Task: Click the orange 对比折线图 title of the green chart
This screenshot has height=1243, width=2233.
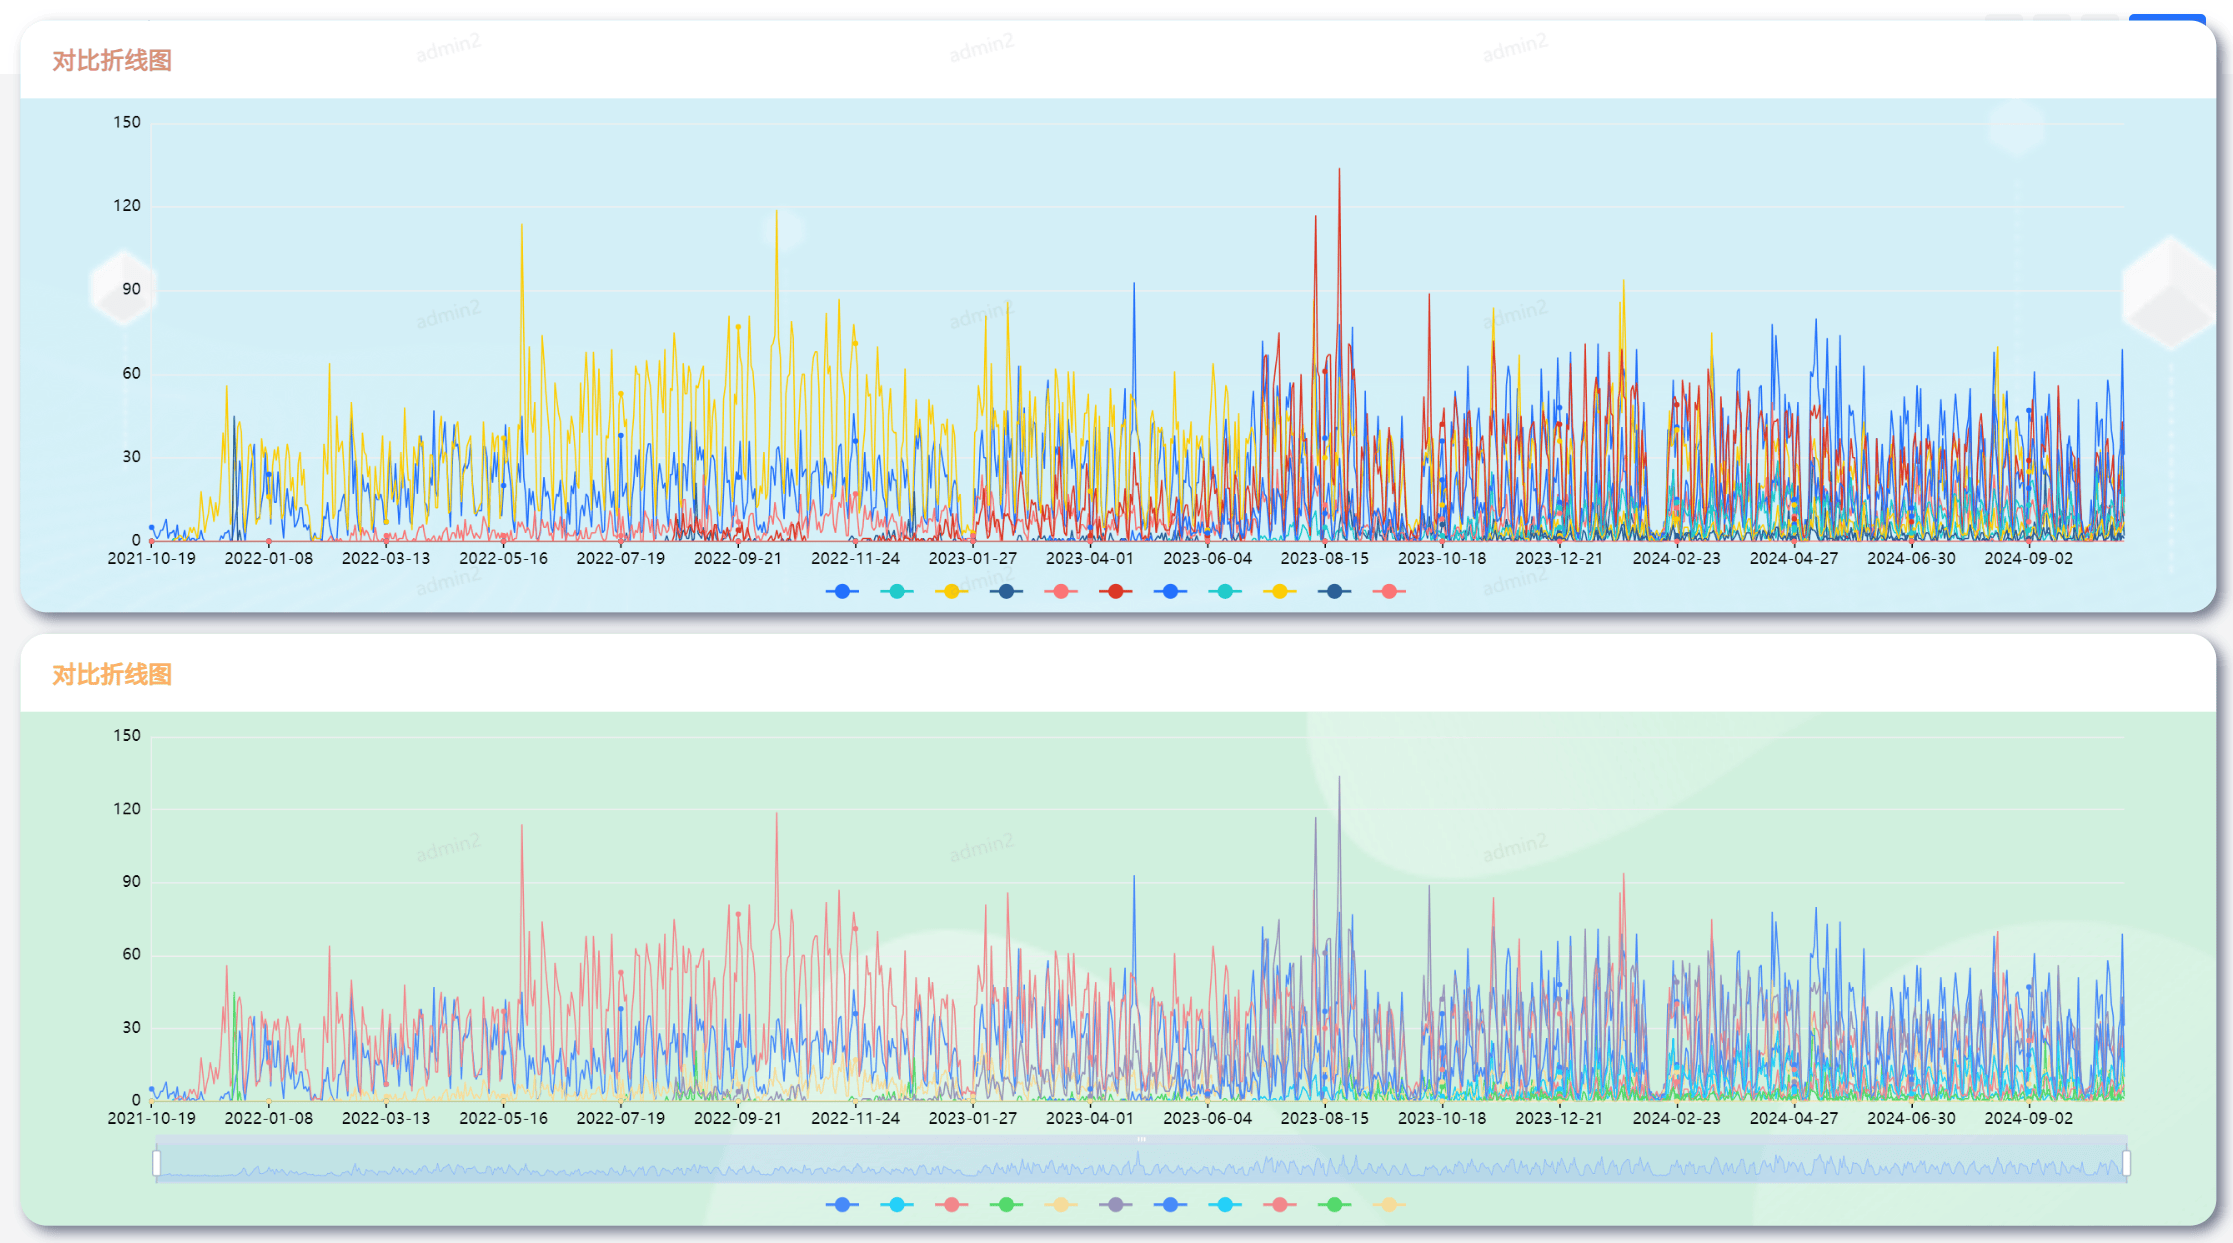Action: pyautogui.click(x=112, y=674)
